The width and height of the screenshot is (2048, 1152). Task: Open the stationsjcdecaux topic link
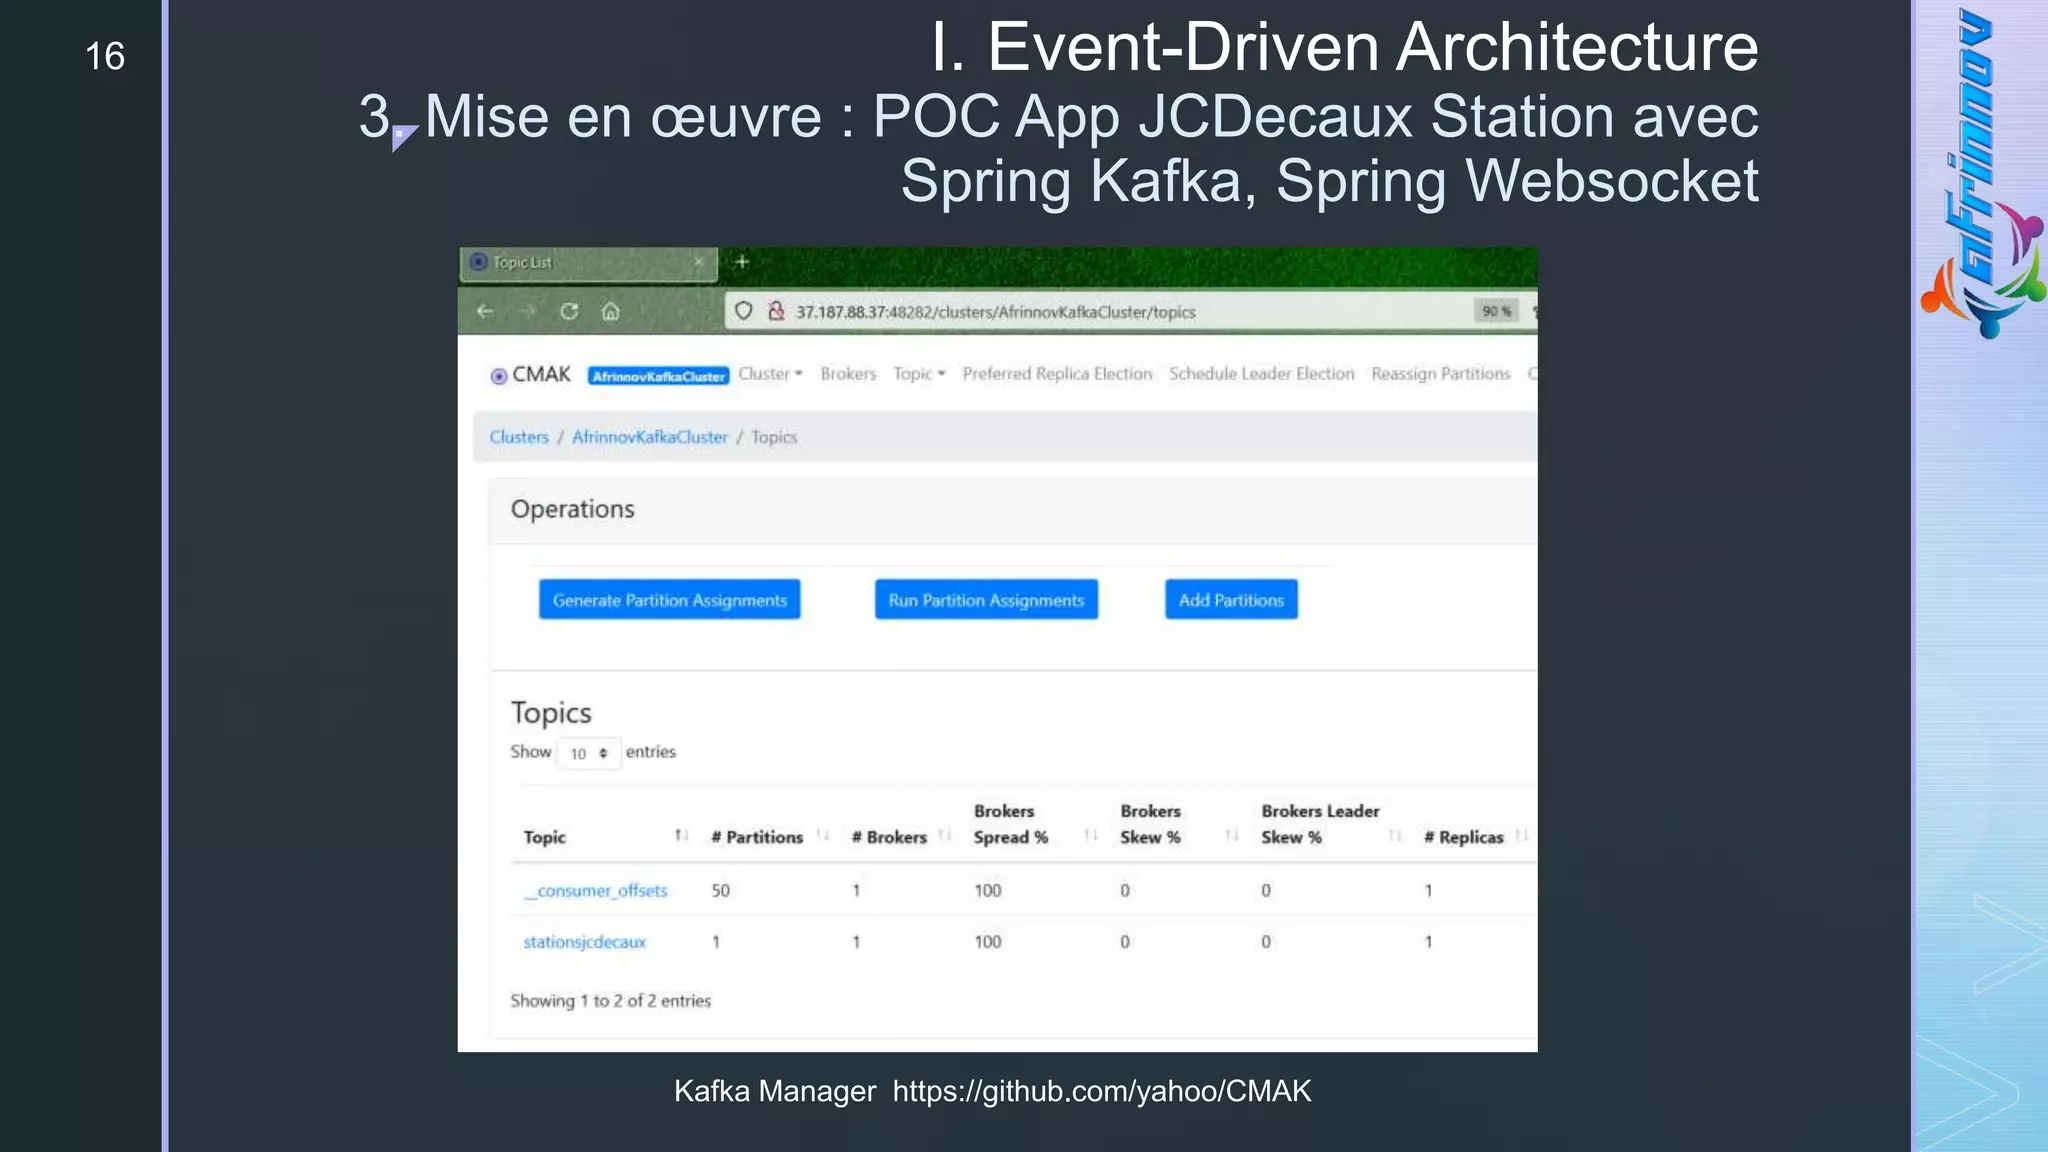coord(584,942)
